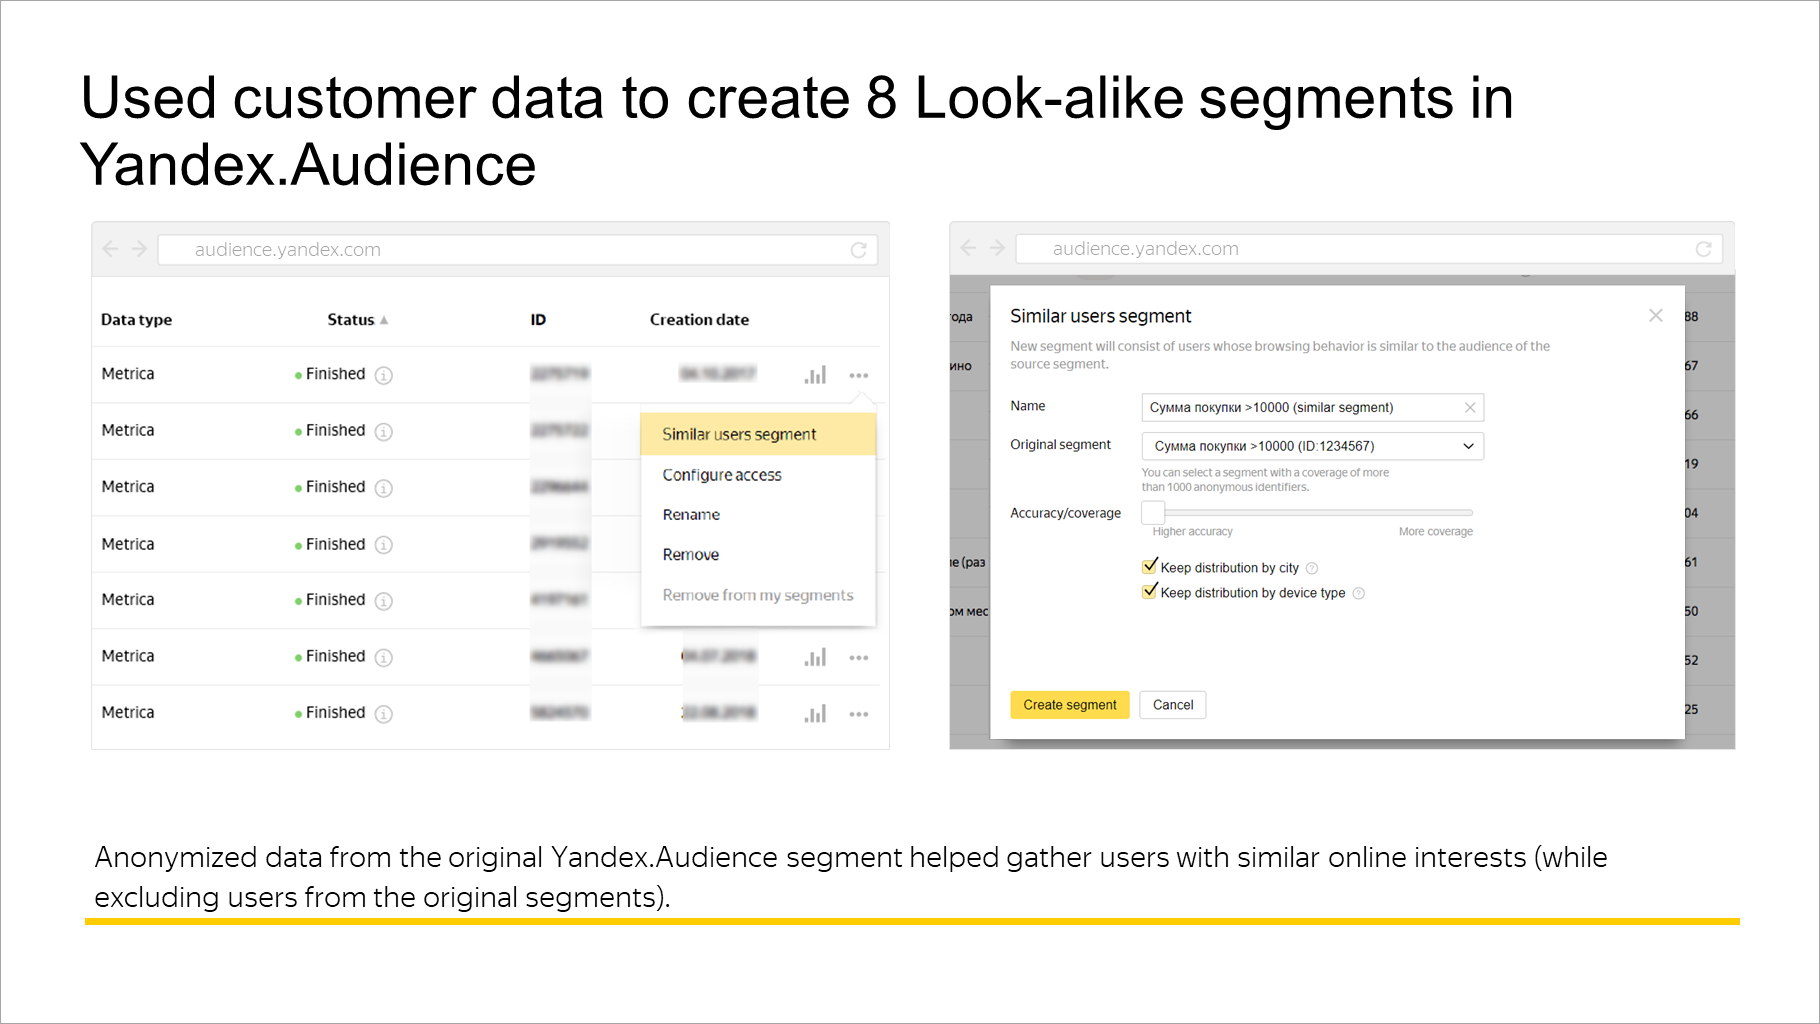
Task: Open the Original segment dropdown
Action: tap(1467, 446)
